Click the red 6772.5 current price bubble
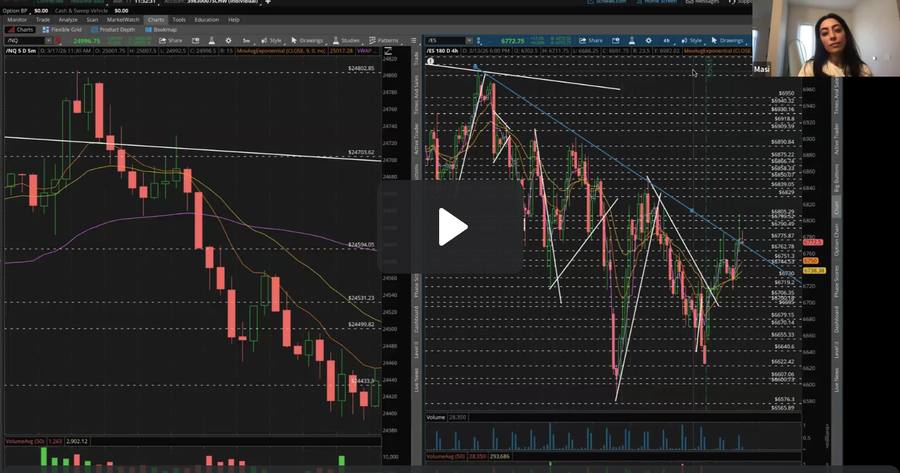The image size is (900, 473). click(813, 242)
